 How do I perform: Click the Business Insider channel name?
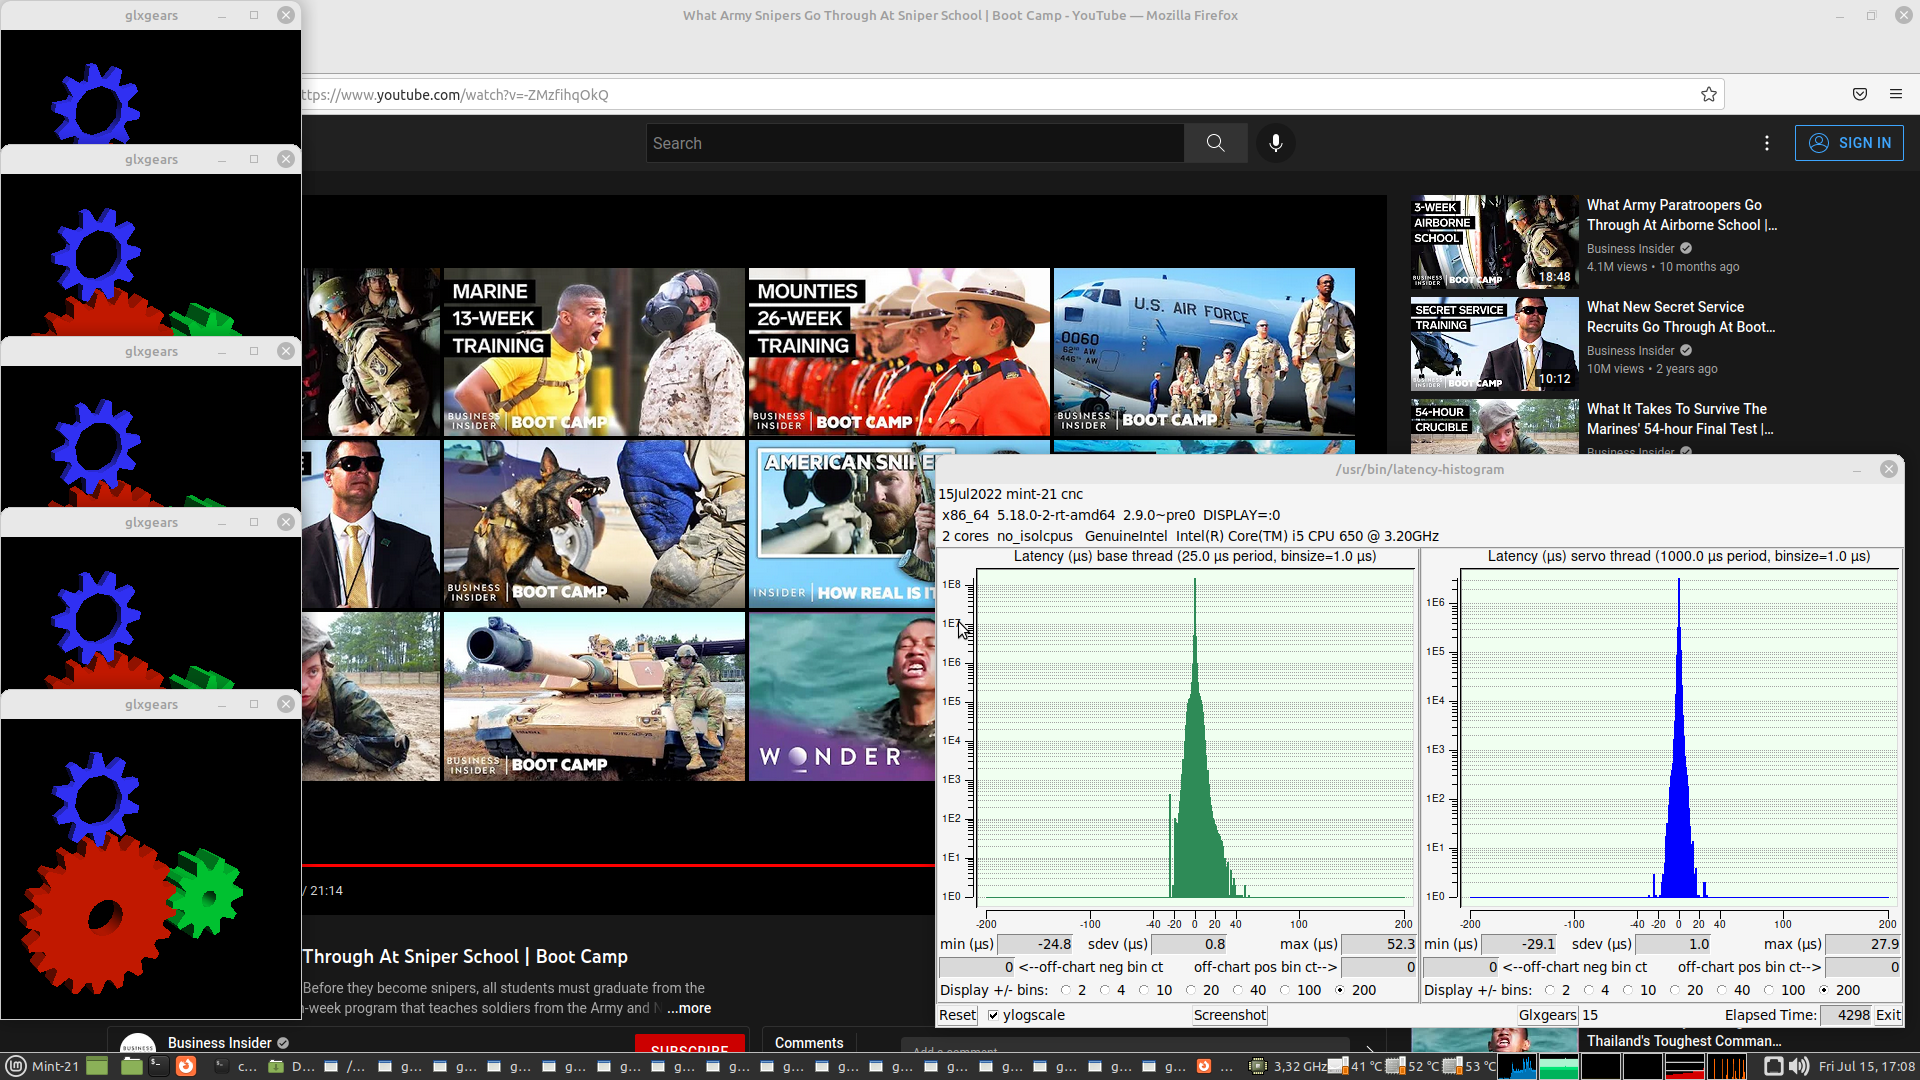click(219, 1043)
